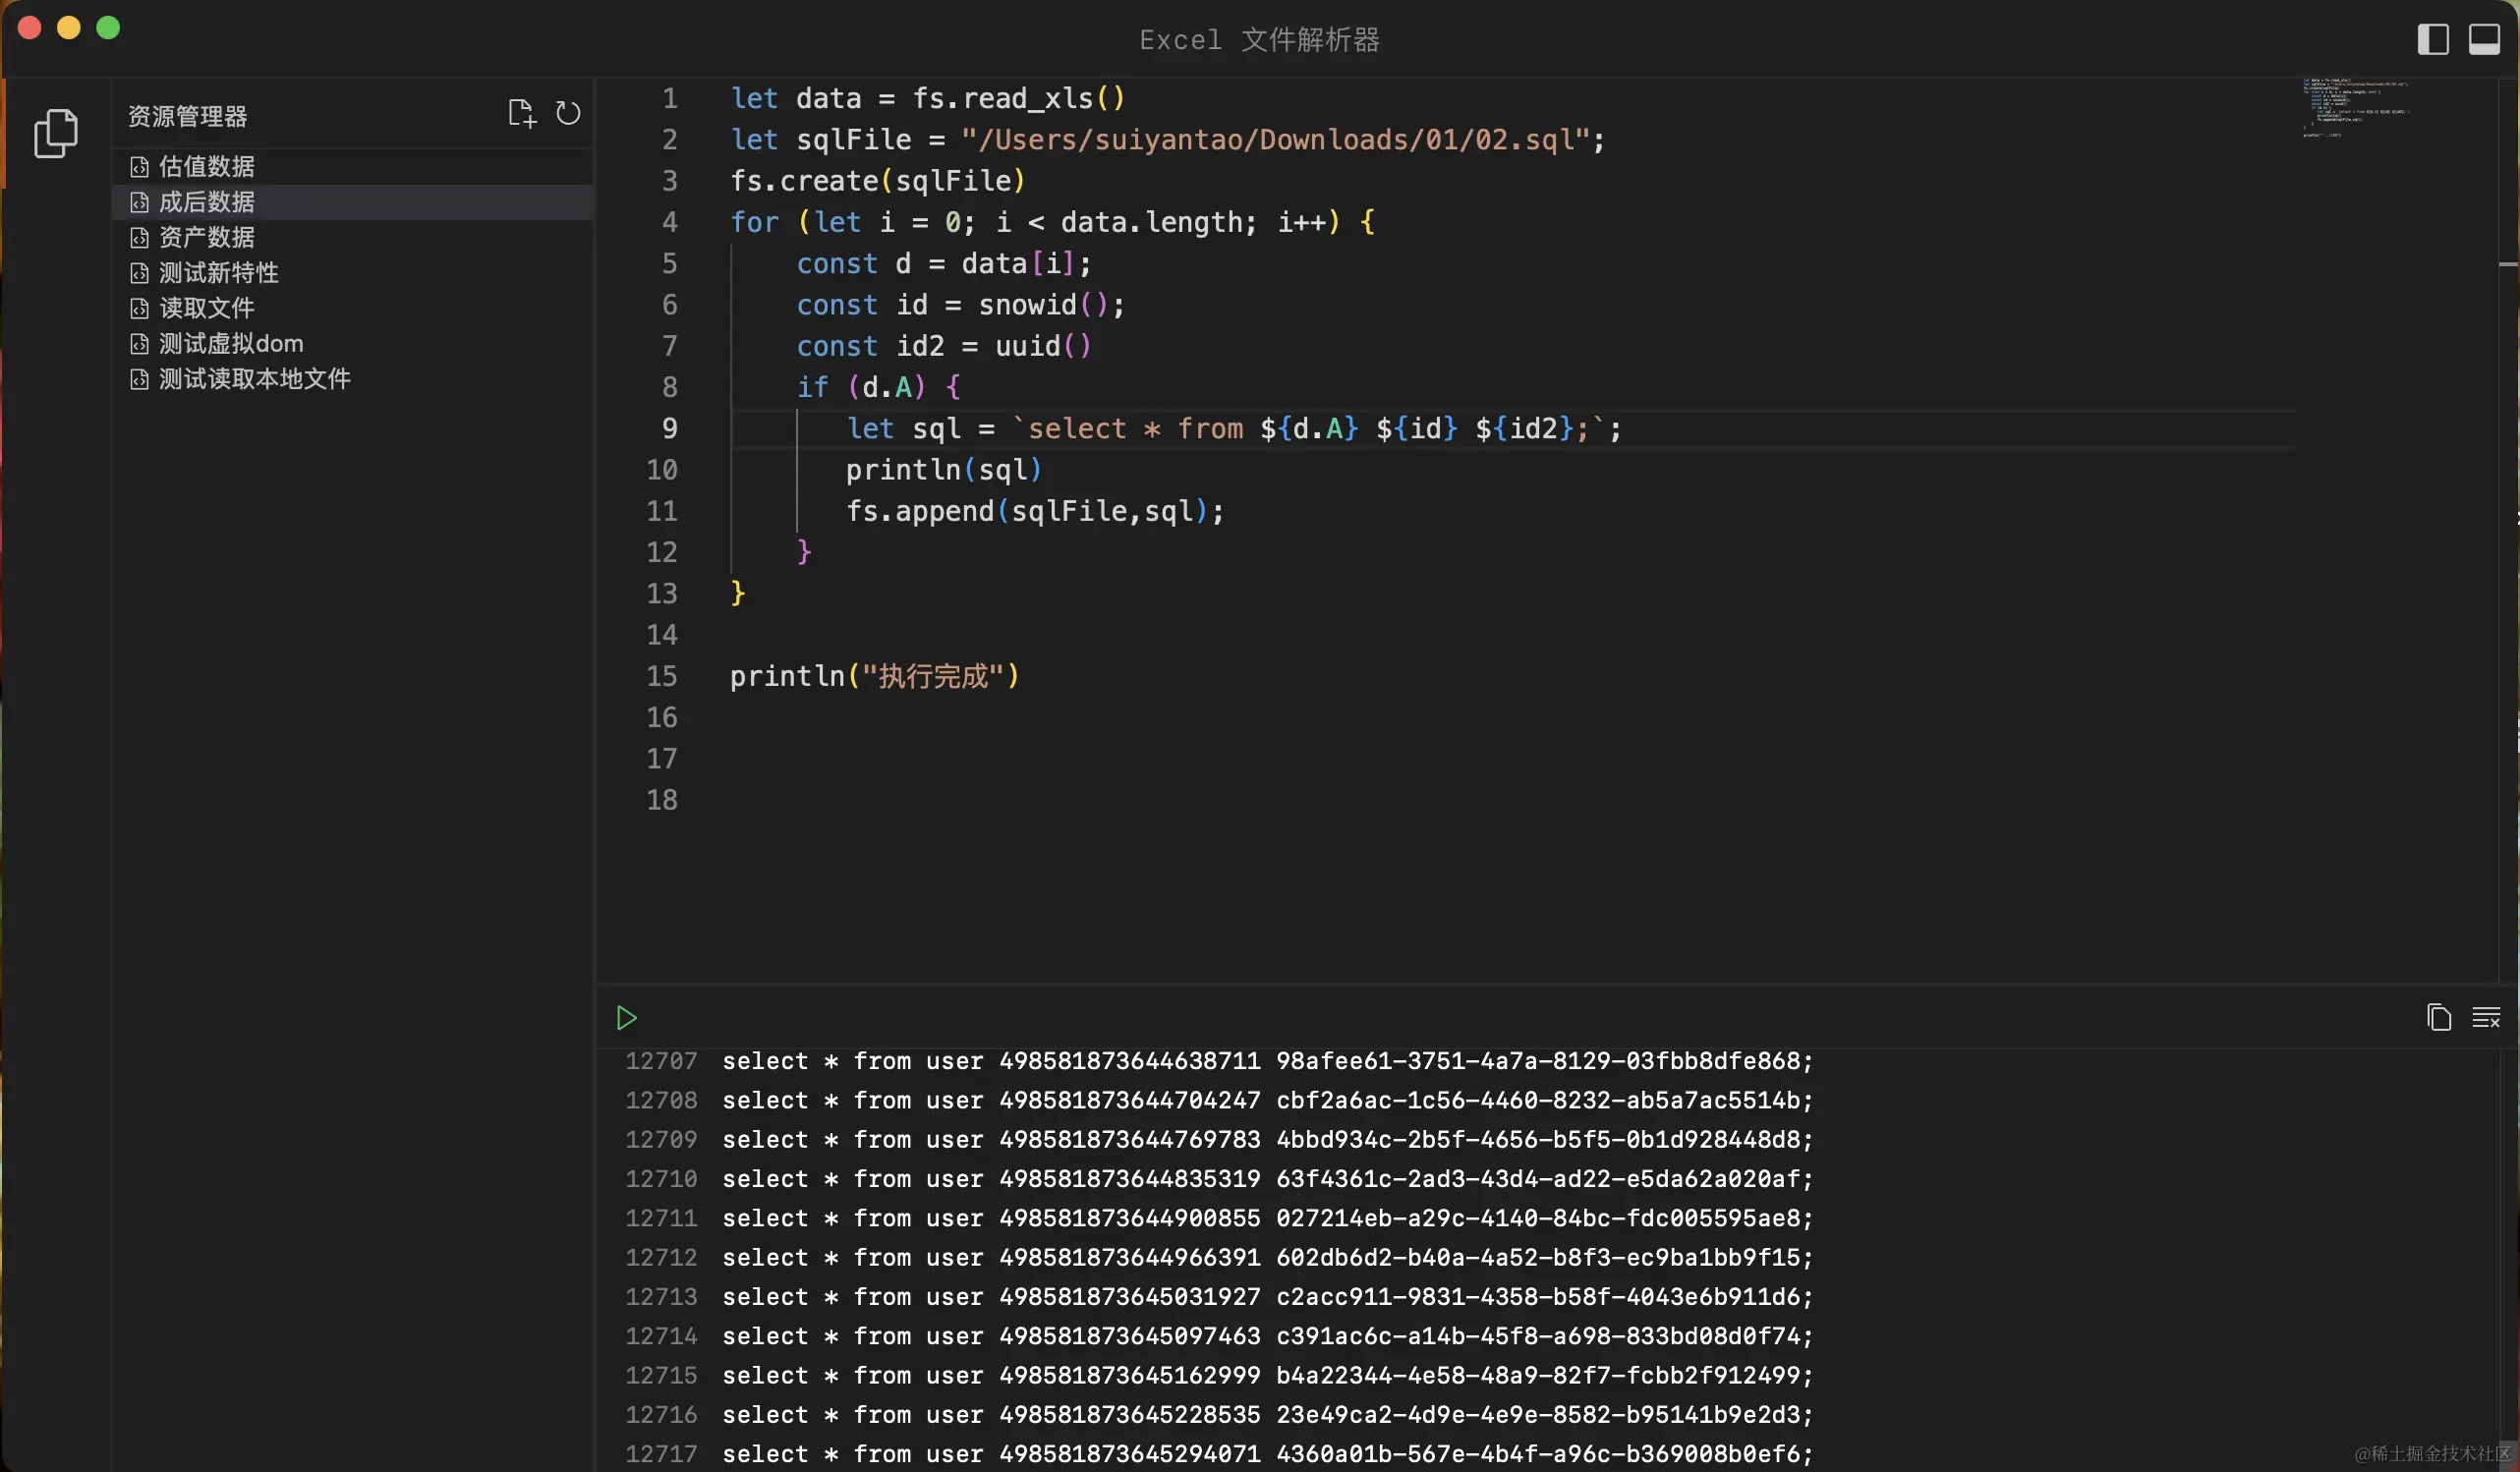Open the 测试新特性 script file
This screenshot has height=1472, width=2520.
(218, 272)
